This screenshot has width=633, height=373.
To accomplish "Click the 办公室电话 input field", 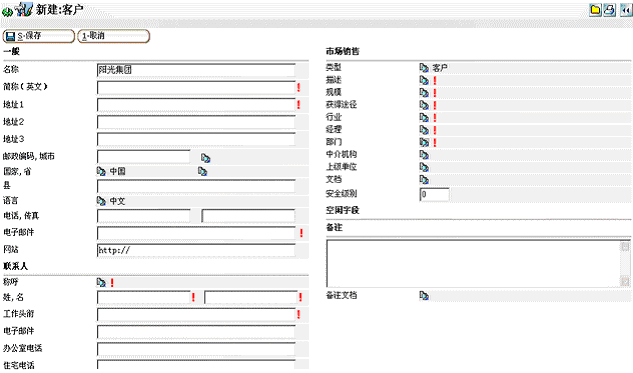I will pyautogui.click(x=196, y=349).
